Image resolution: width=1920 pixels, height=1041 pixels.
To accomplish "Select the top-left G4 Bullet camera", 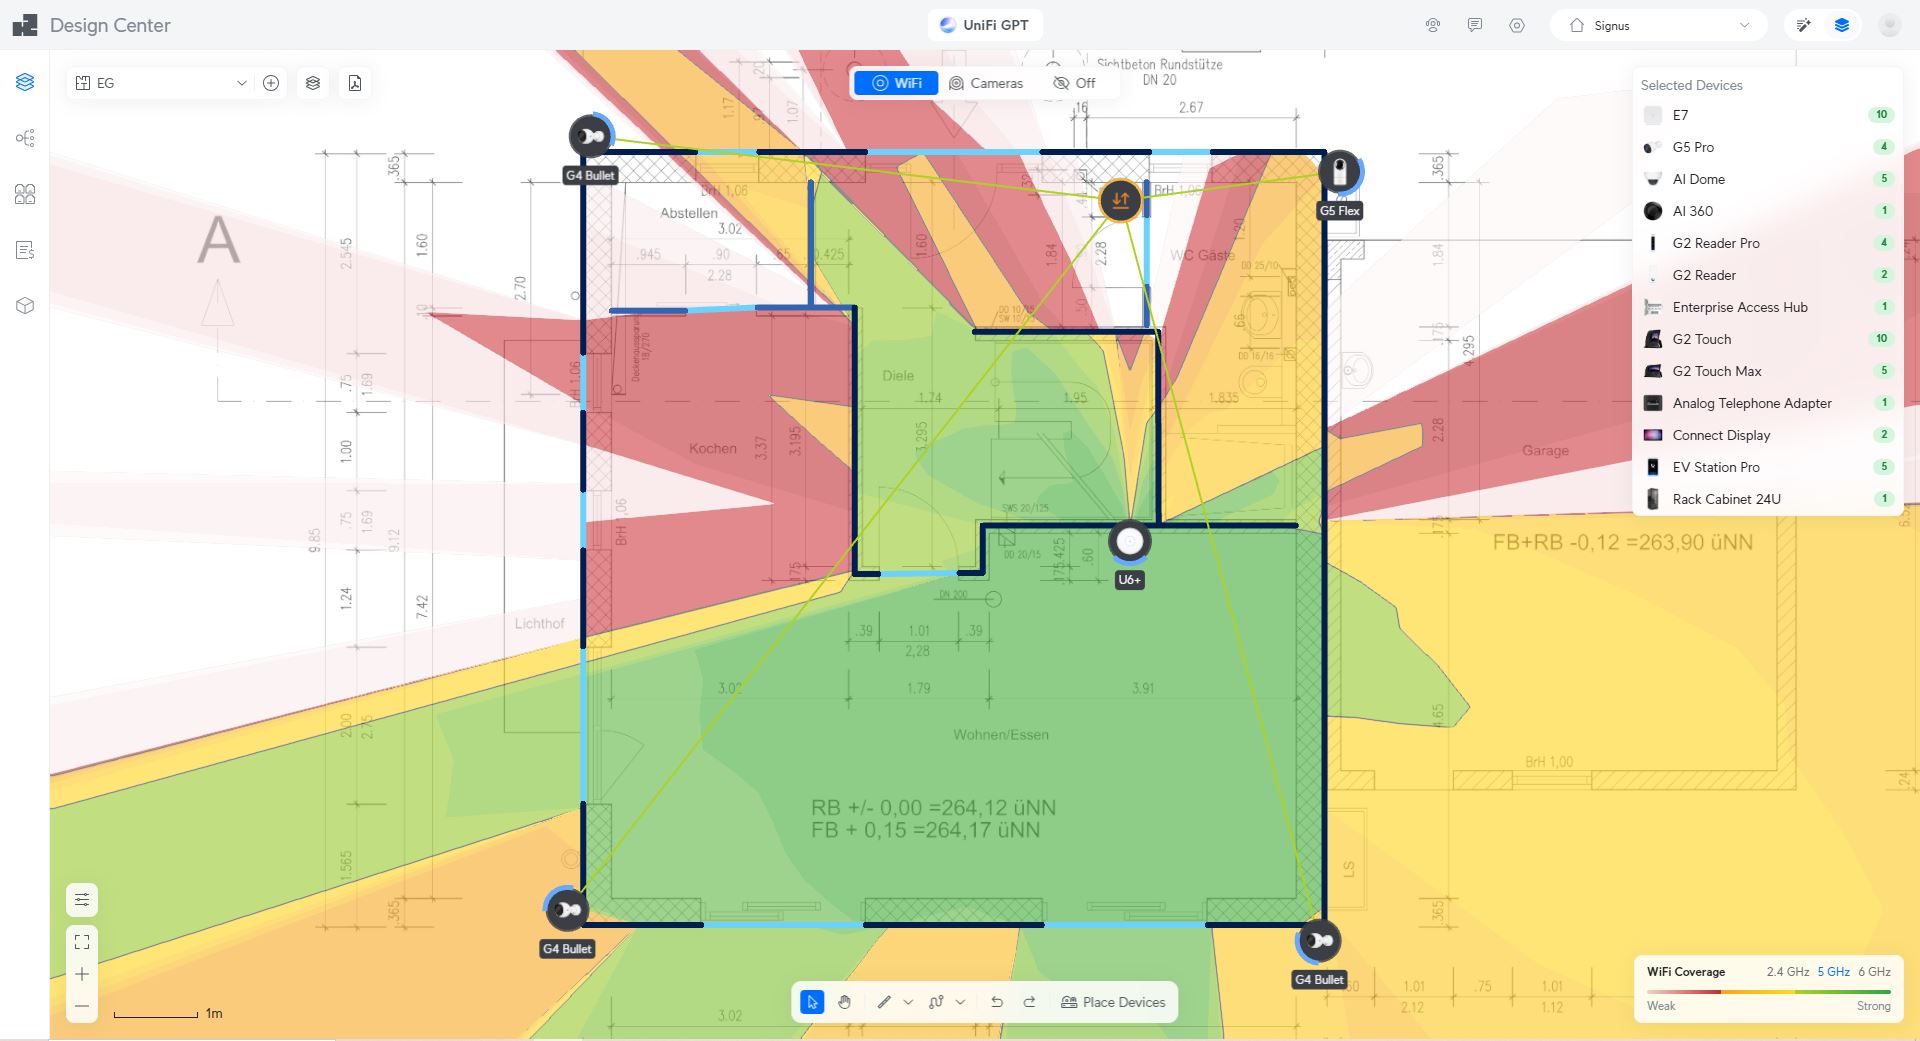I will tap(590, 136).
